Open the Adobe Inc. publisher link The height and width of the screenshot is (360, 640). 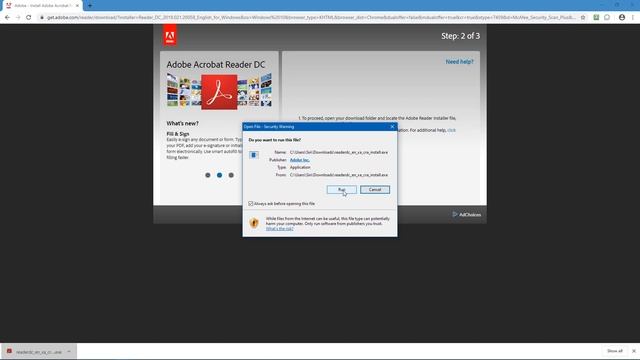(299, 160)
